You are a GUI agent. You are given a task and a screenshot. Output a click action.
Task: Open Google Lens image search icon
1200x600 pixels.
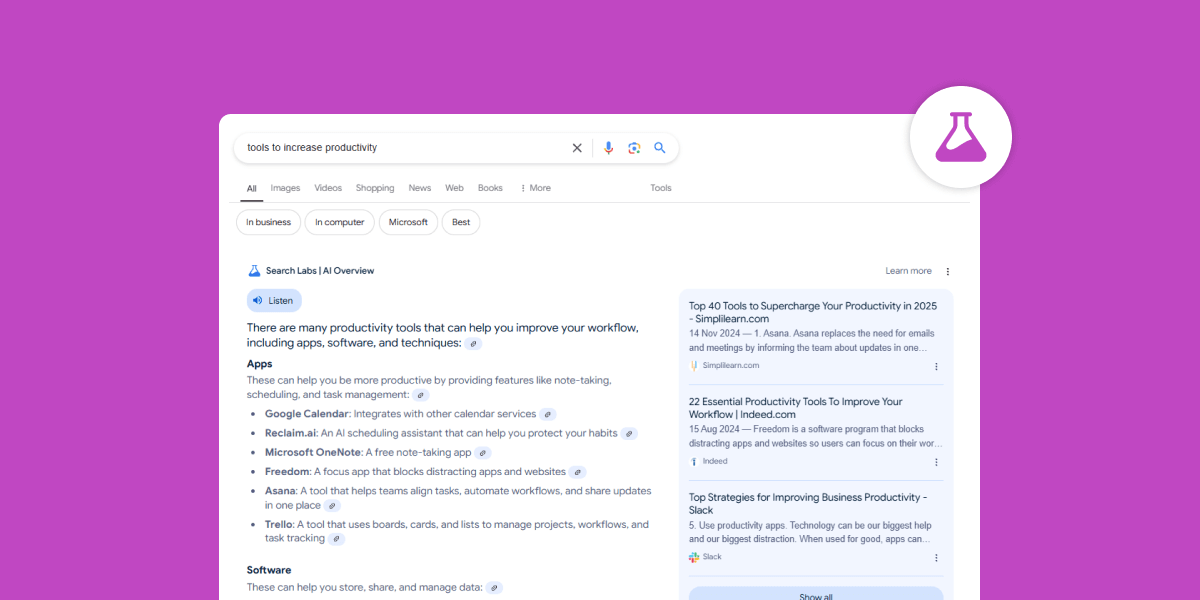(634, 148)
